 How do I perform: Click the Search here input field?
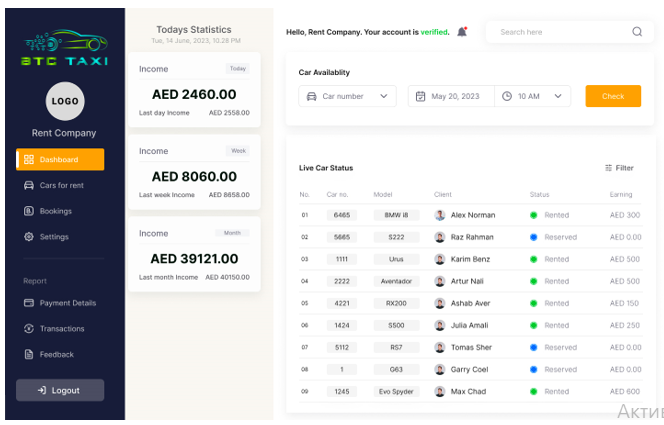tap(560, 32)
